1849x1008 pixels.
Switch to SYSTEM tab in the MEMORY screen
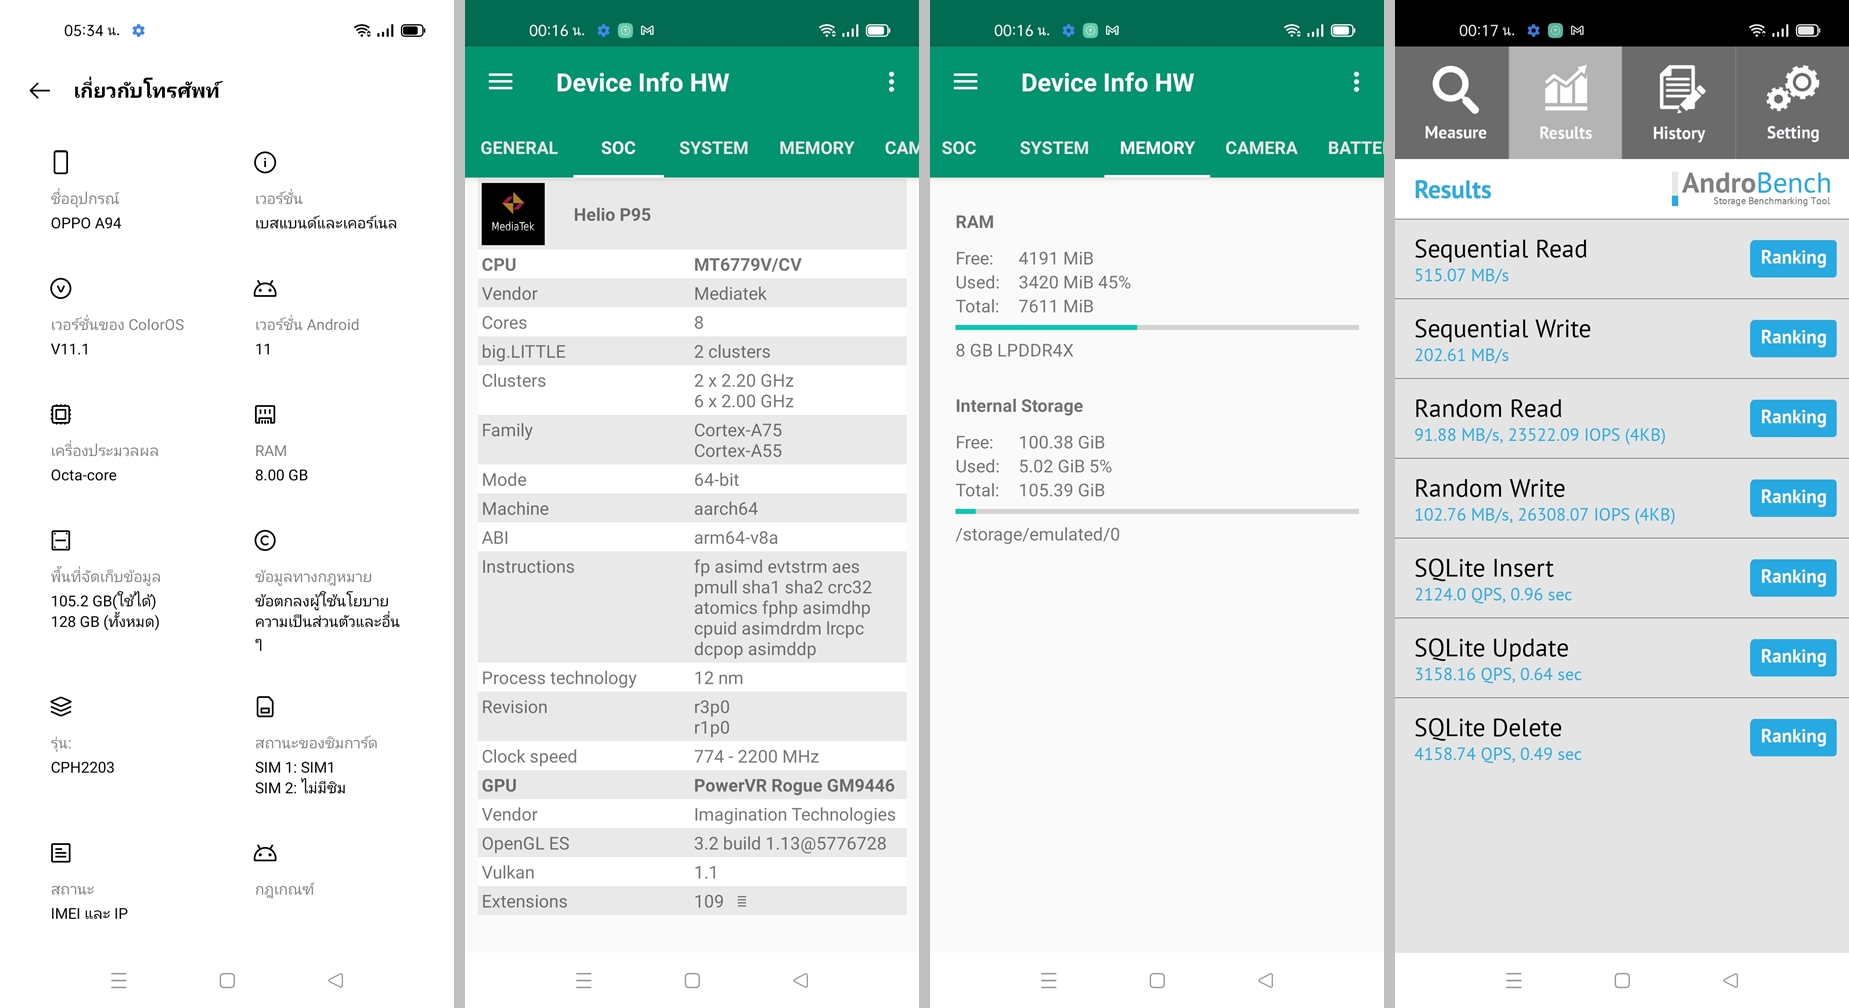point(1054,148)
